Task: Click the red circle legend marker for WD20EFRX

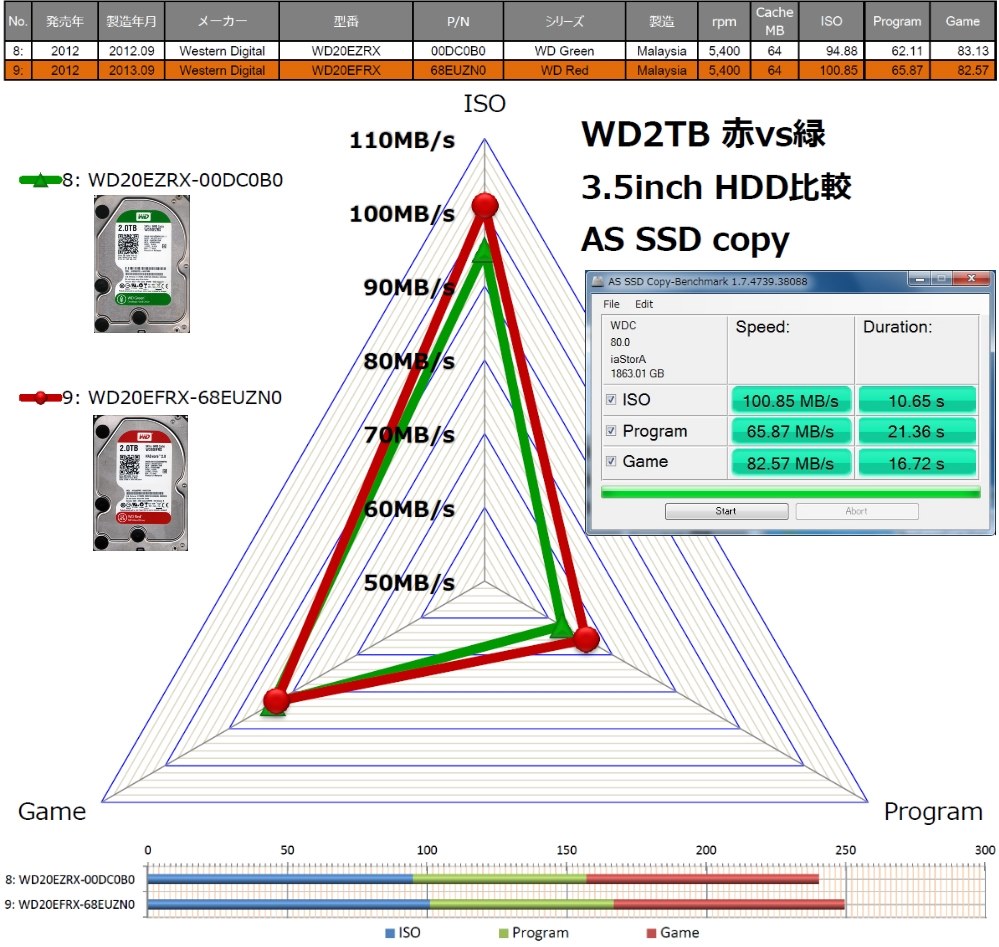Action: coord(40,398)
